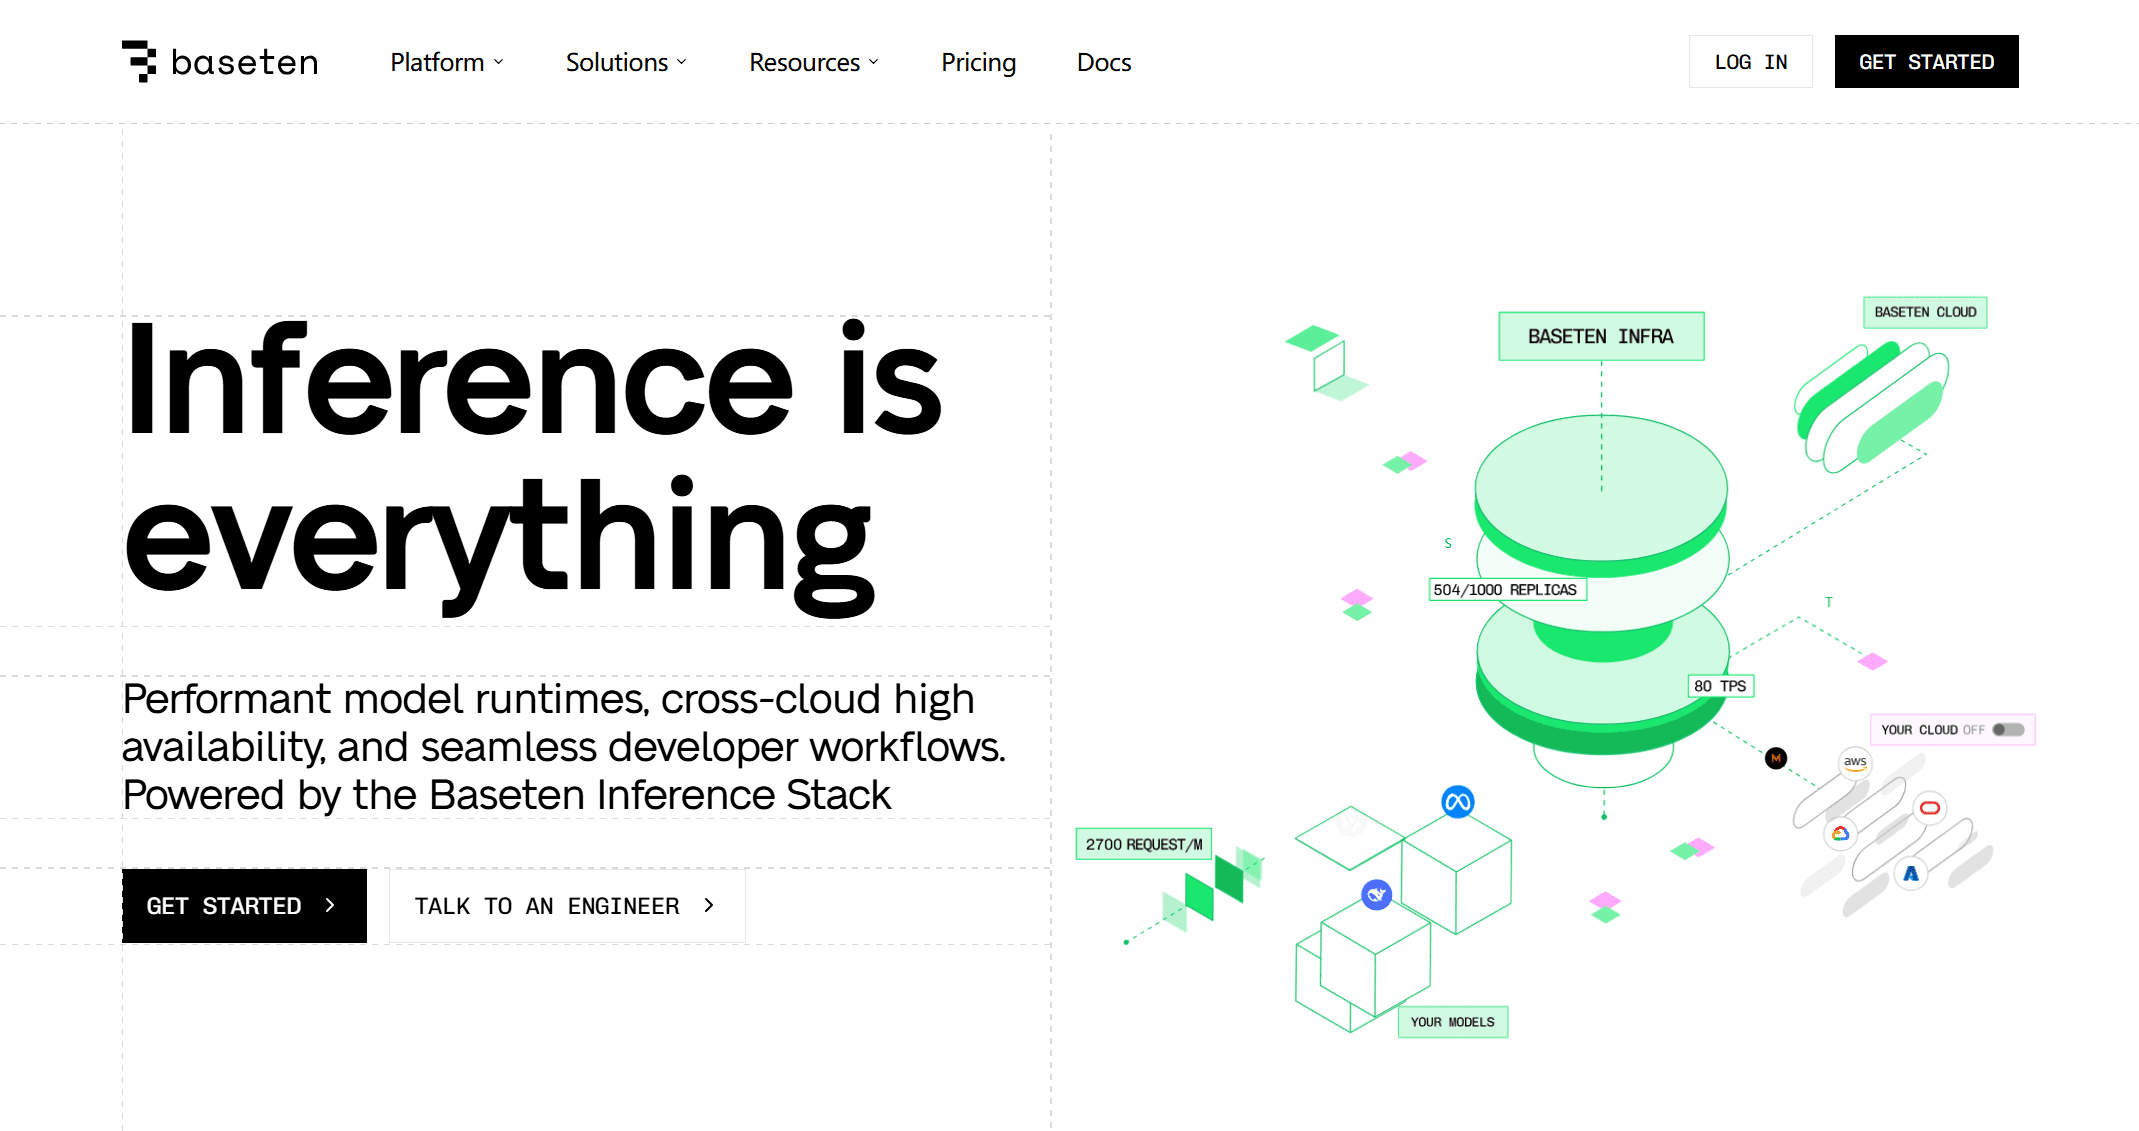
Task: Open the Pricing page
Action: [x=978, y=62]
